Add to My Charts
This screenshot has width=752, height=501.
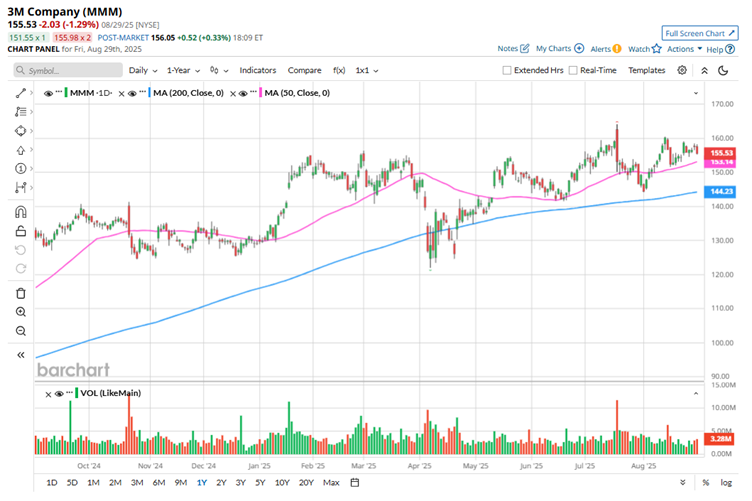[560, 48]
